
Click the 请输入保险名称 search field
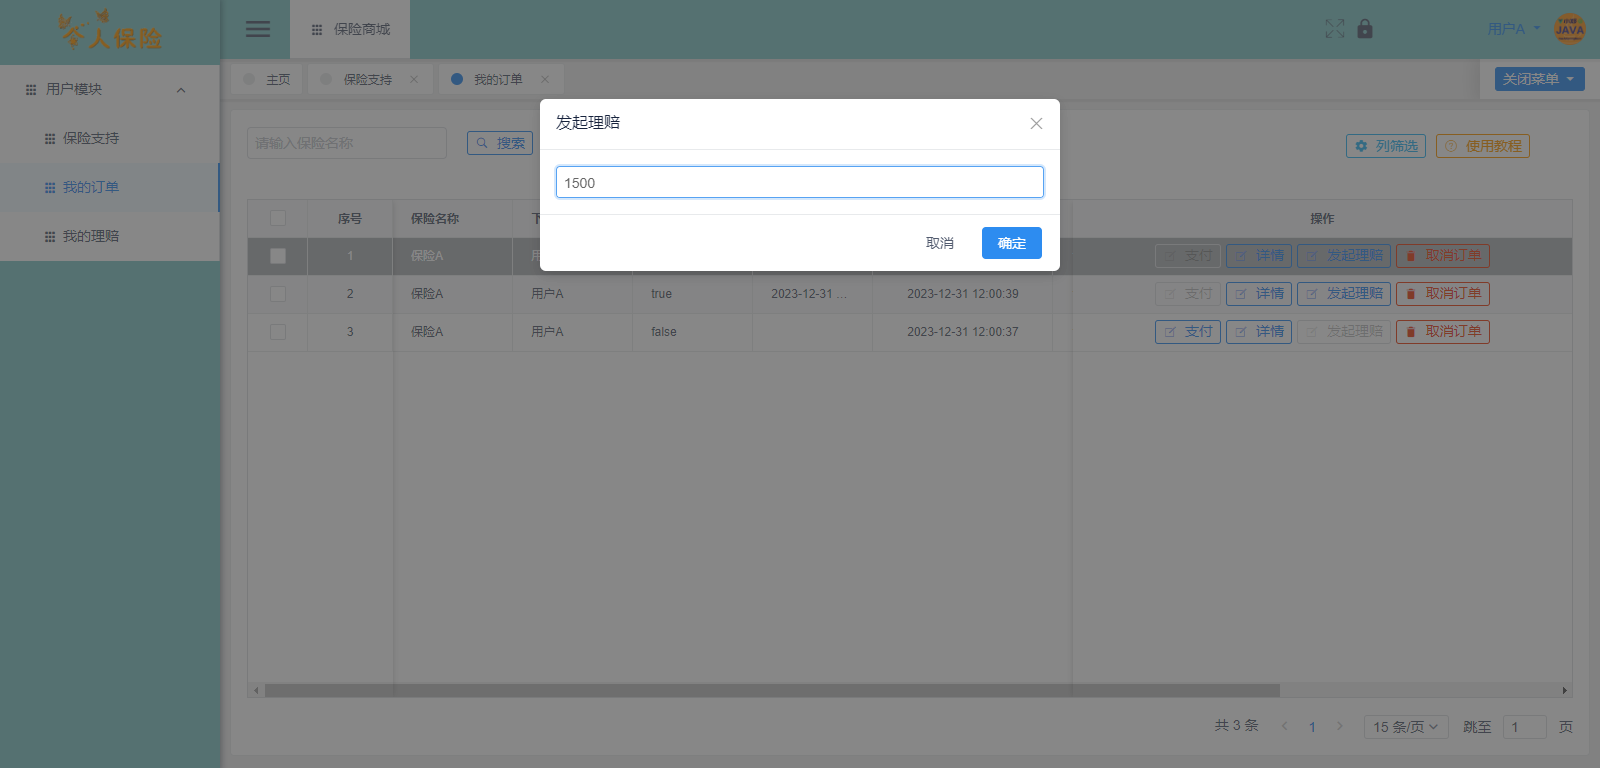point(347,143)
